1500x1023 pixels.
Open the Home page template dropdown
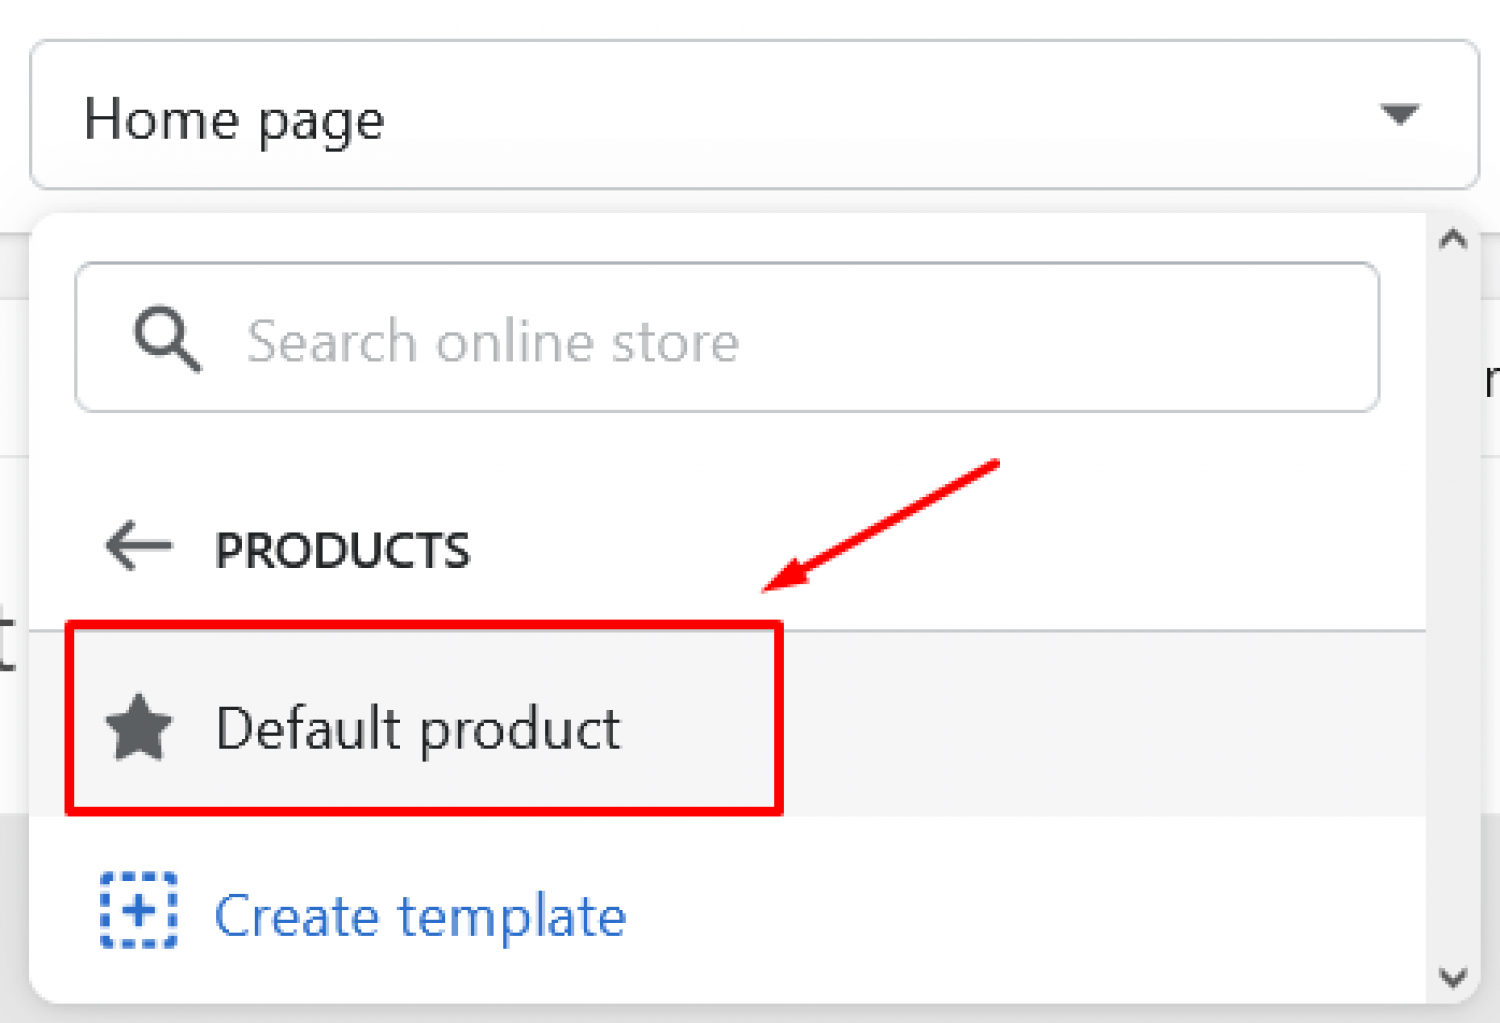tap(754, 115)
